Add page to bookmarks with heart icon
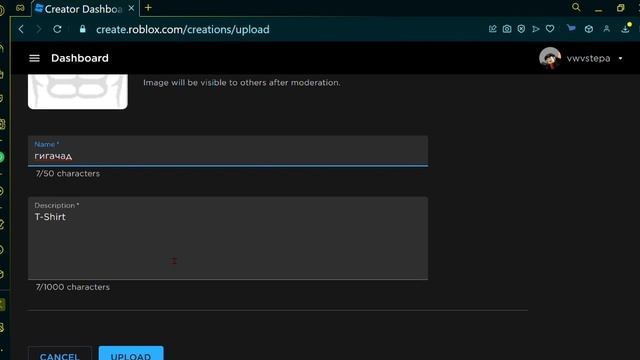 tap(550, 29)
